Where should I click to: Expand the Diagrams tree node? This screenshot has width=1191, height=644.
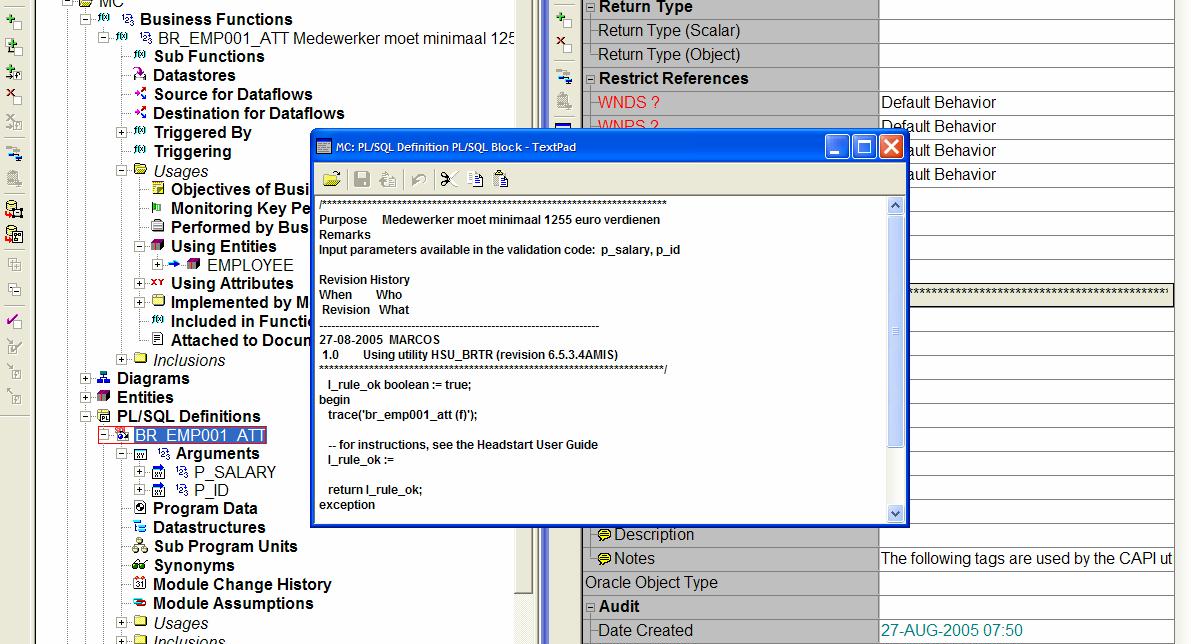[x=86, y=378]
